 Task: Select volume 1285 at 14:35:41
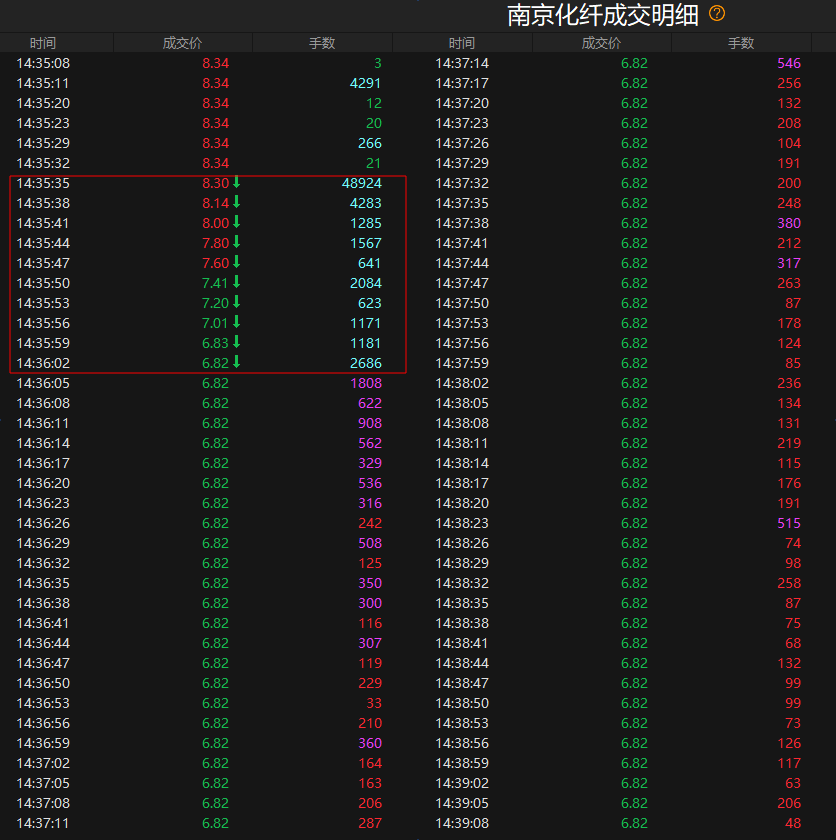tap(365, 223)
